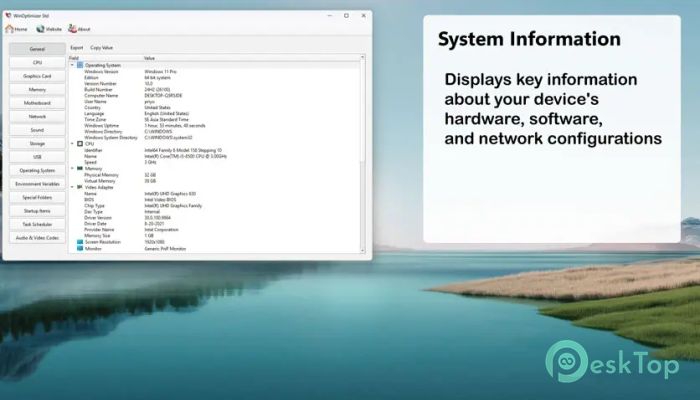700x400 pixels.
Task: Select the Country row
Action: (214, 108)
